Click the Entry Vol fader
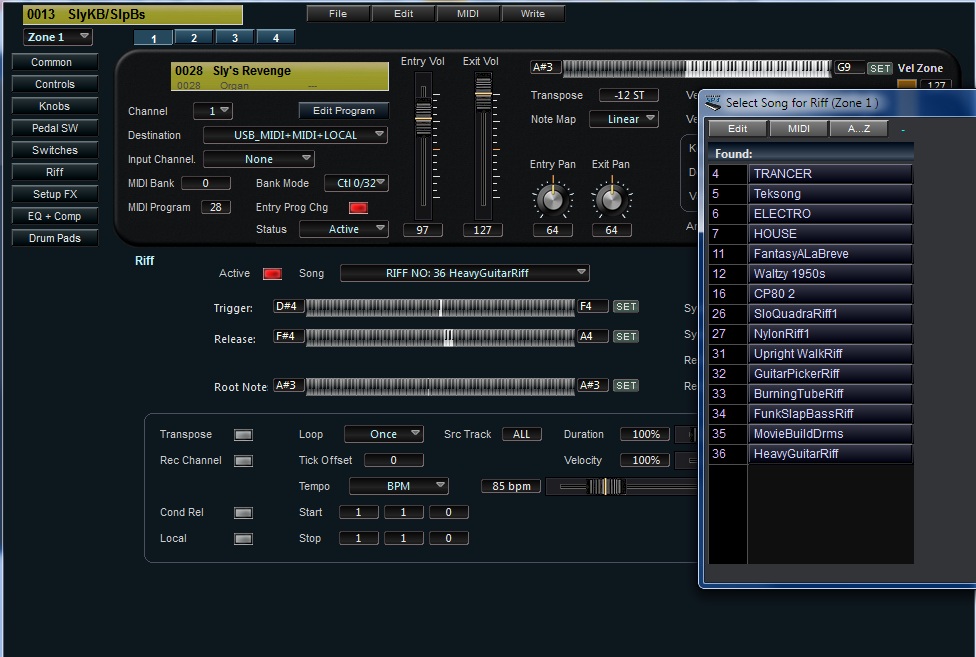 click(x=423, y=118)
